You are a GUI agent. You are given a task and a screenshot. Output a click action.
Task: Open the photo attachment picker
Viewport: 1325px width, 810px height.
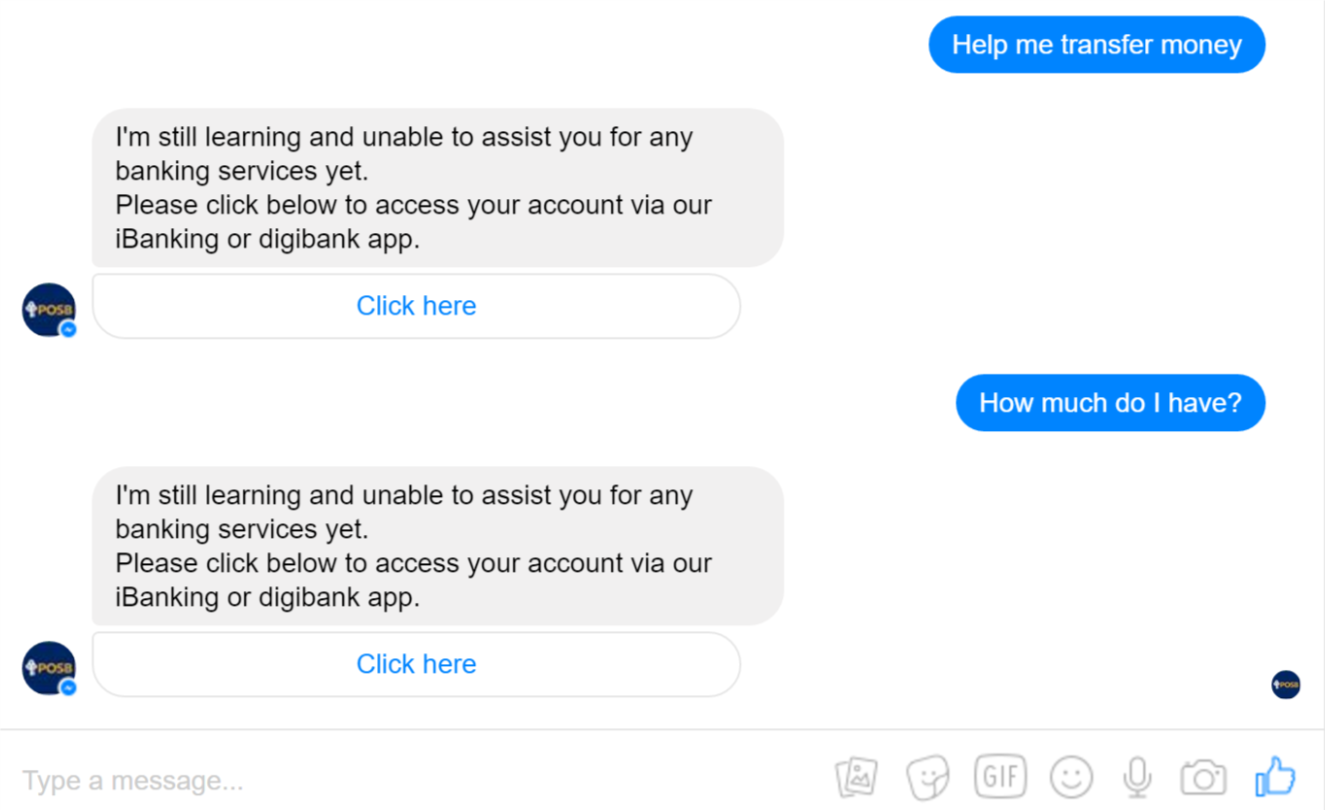[857, 777]
